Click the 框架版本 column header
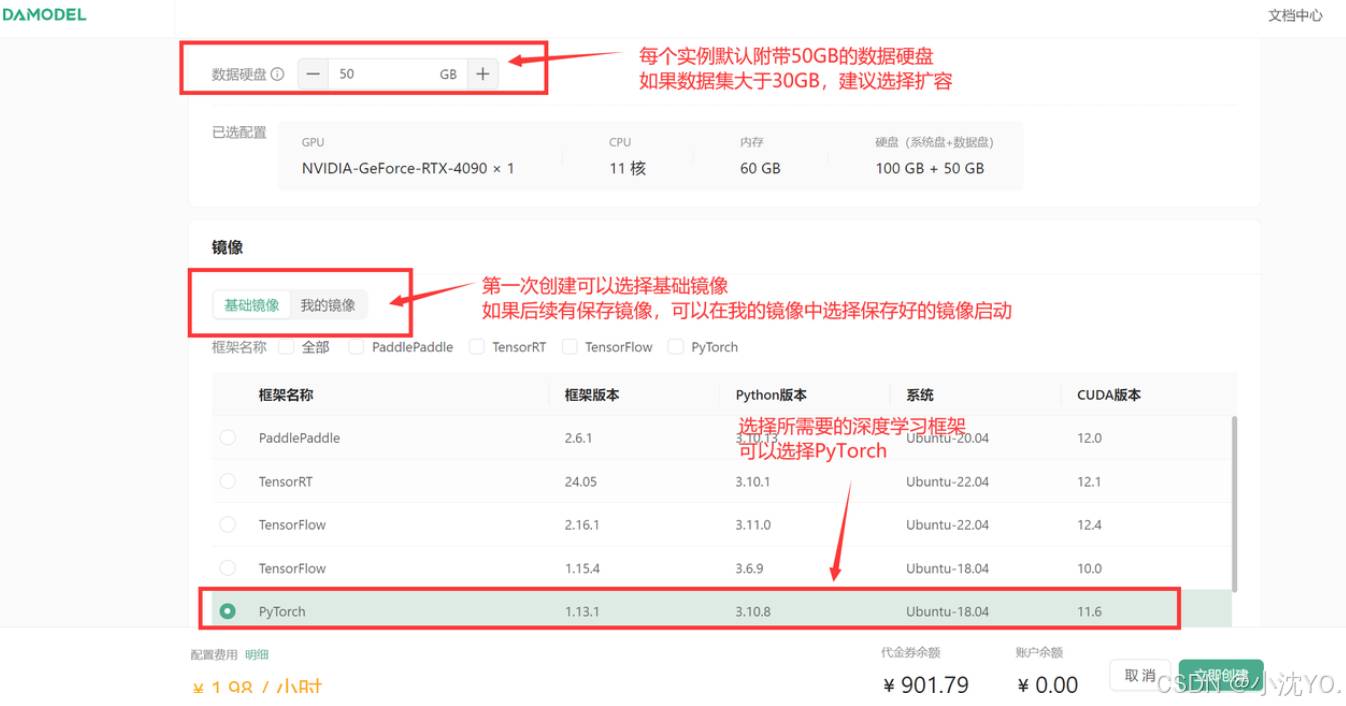Screen dimensions: 1346x706 coord(592,395)
